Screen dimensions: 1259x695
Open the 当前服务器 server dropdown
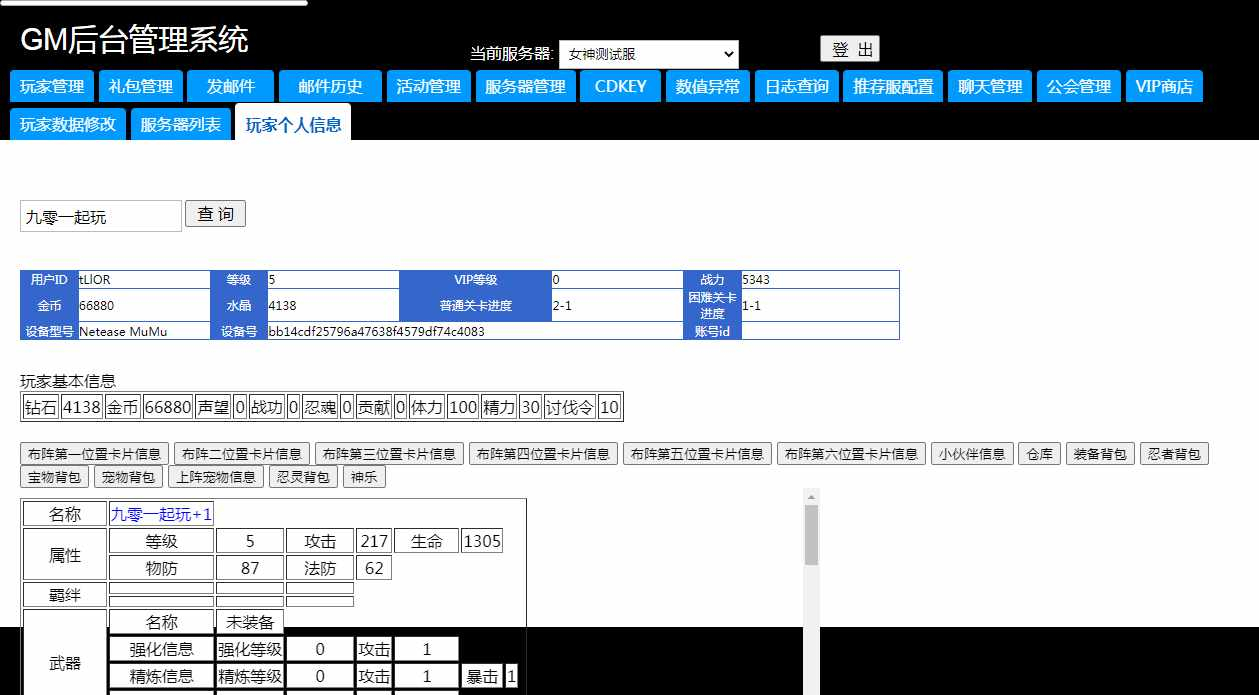pos(648,54)
